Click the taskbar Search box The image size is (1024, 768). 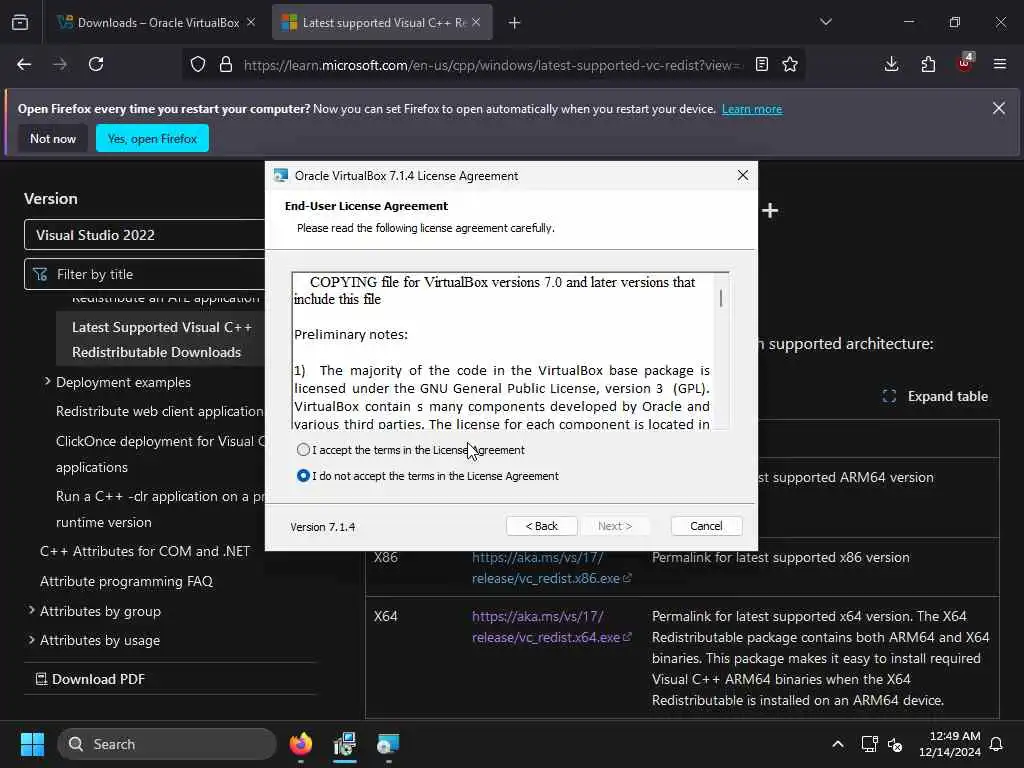tap(167, 744)
